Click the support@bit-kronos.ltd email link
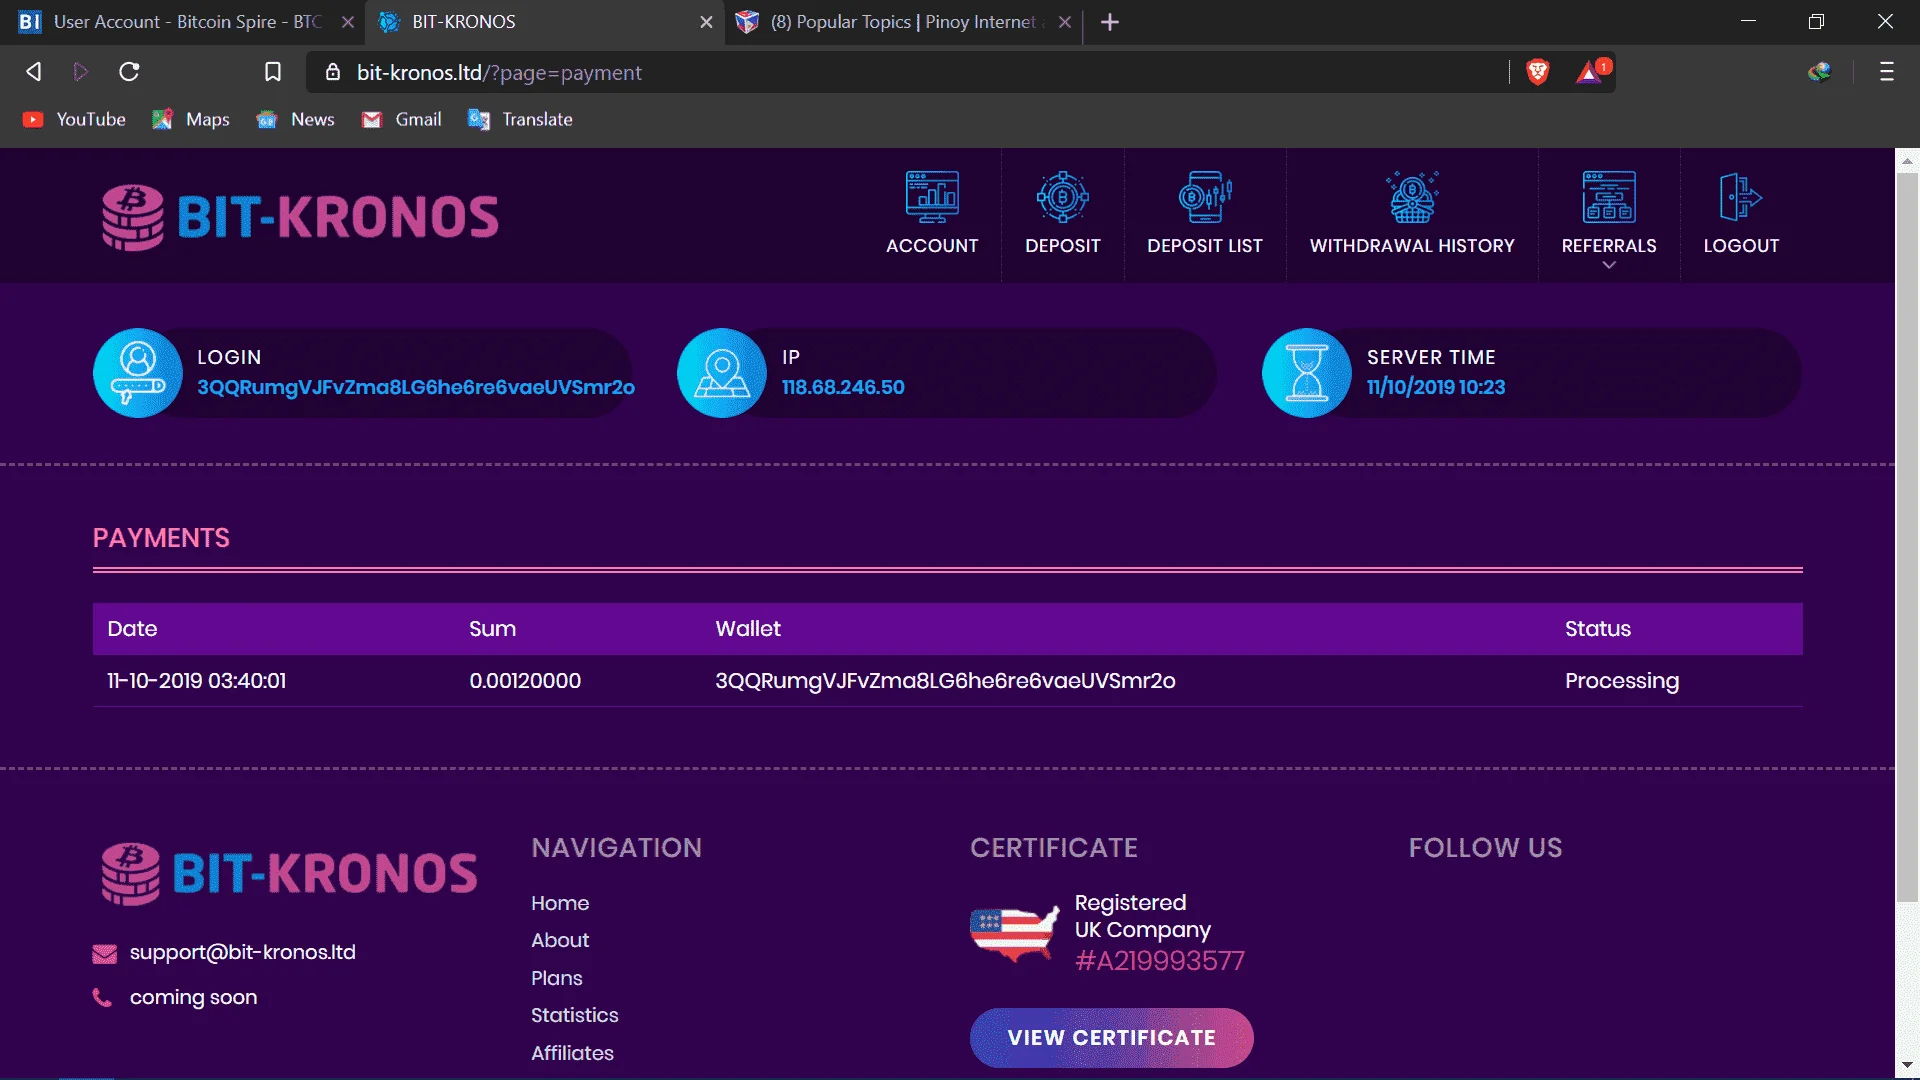Screen dimensions: 1920x1080 [x=243, y=952]
